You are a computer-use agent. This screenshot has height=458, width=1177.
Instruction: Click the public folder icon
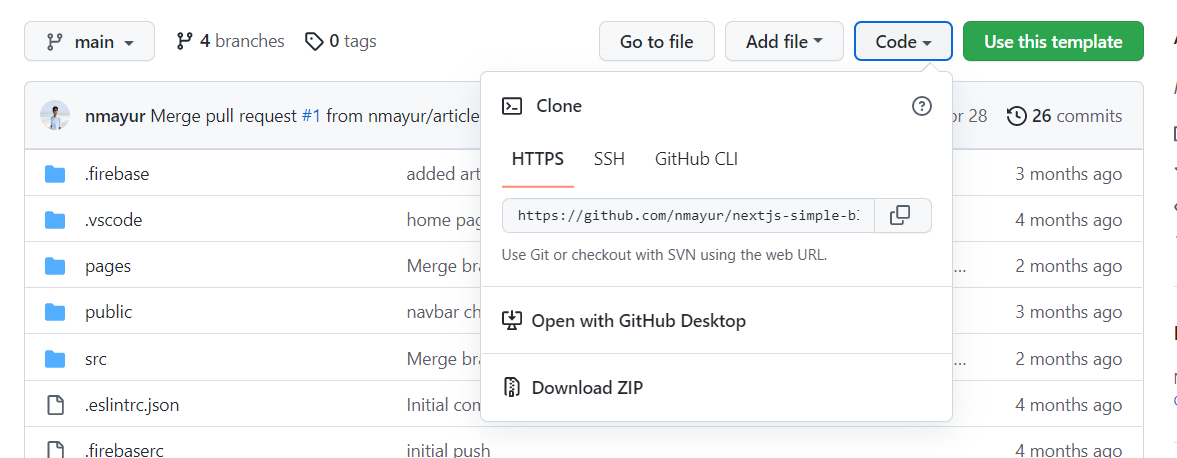click(55, 312)
